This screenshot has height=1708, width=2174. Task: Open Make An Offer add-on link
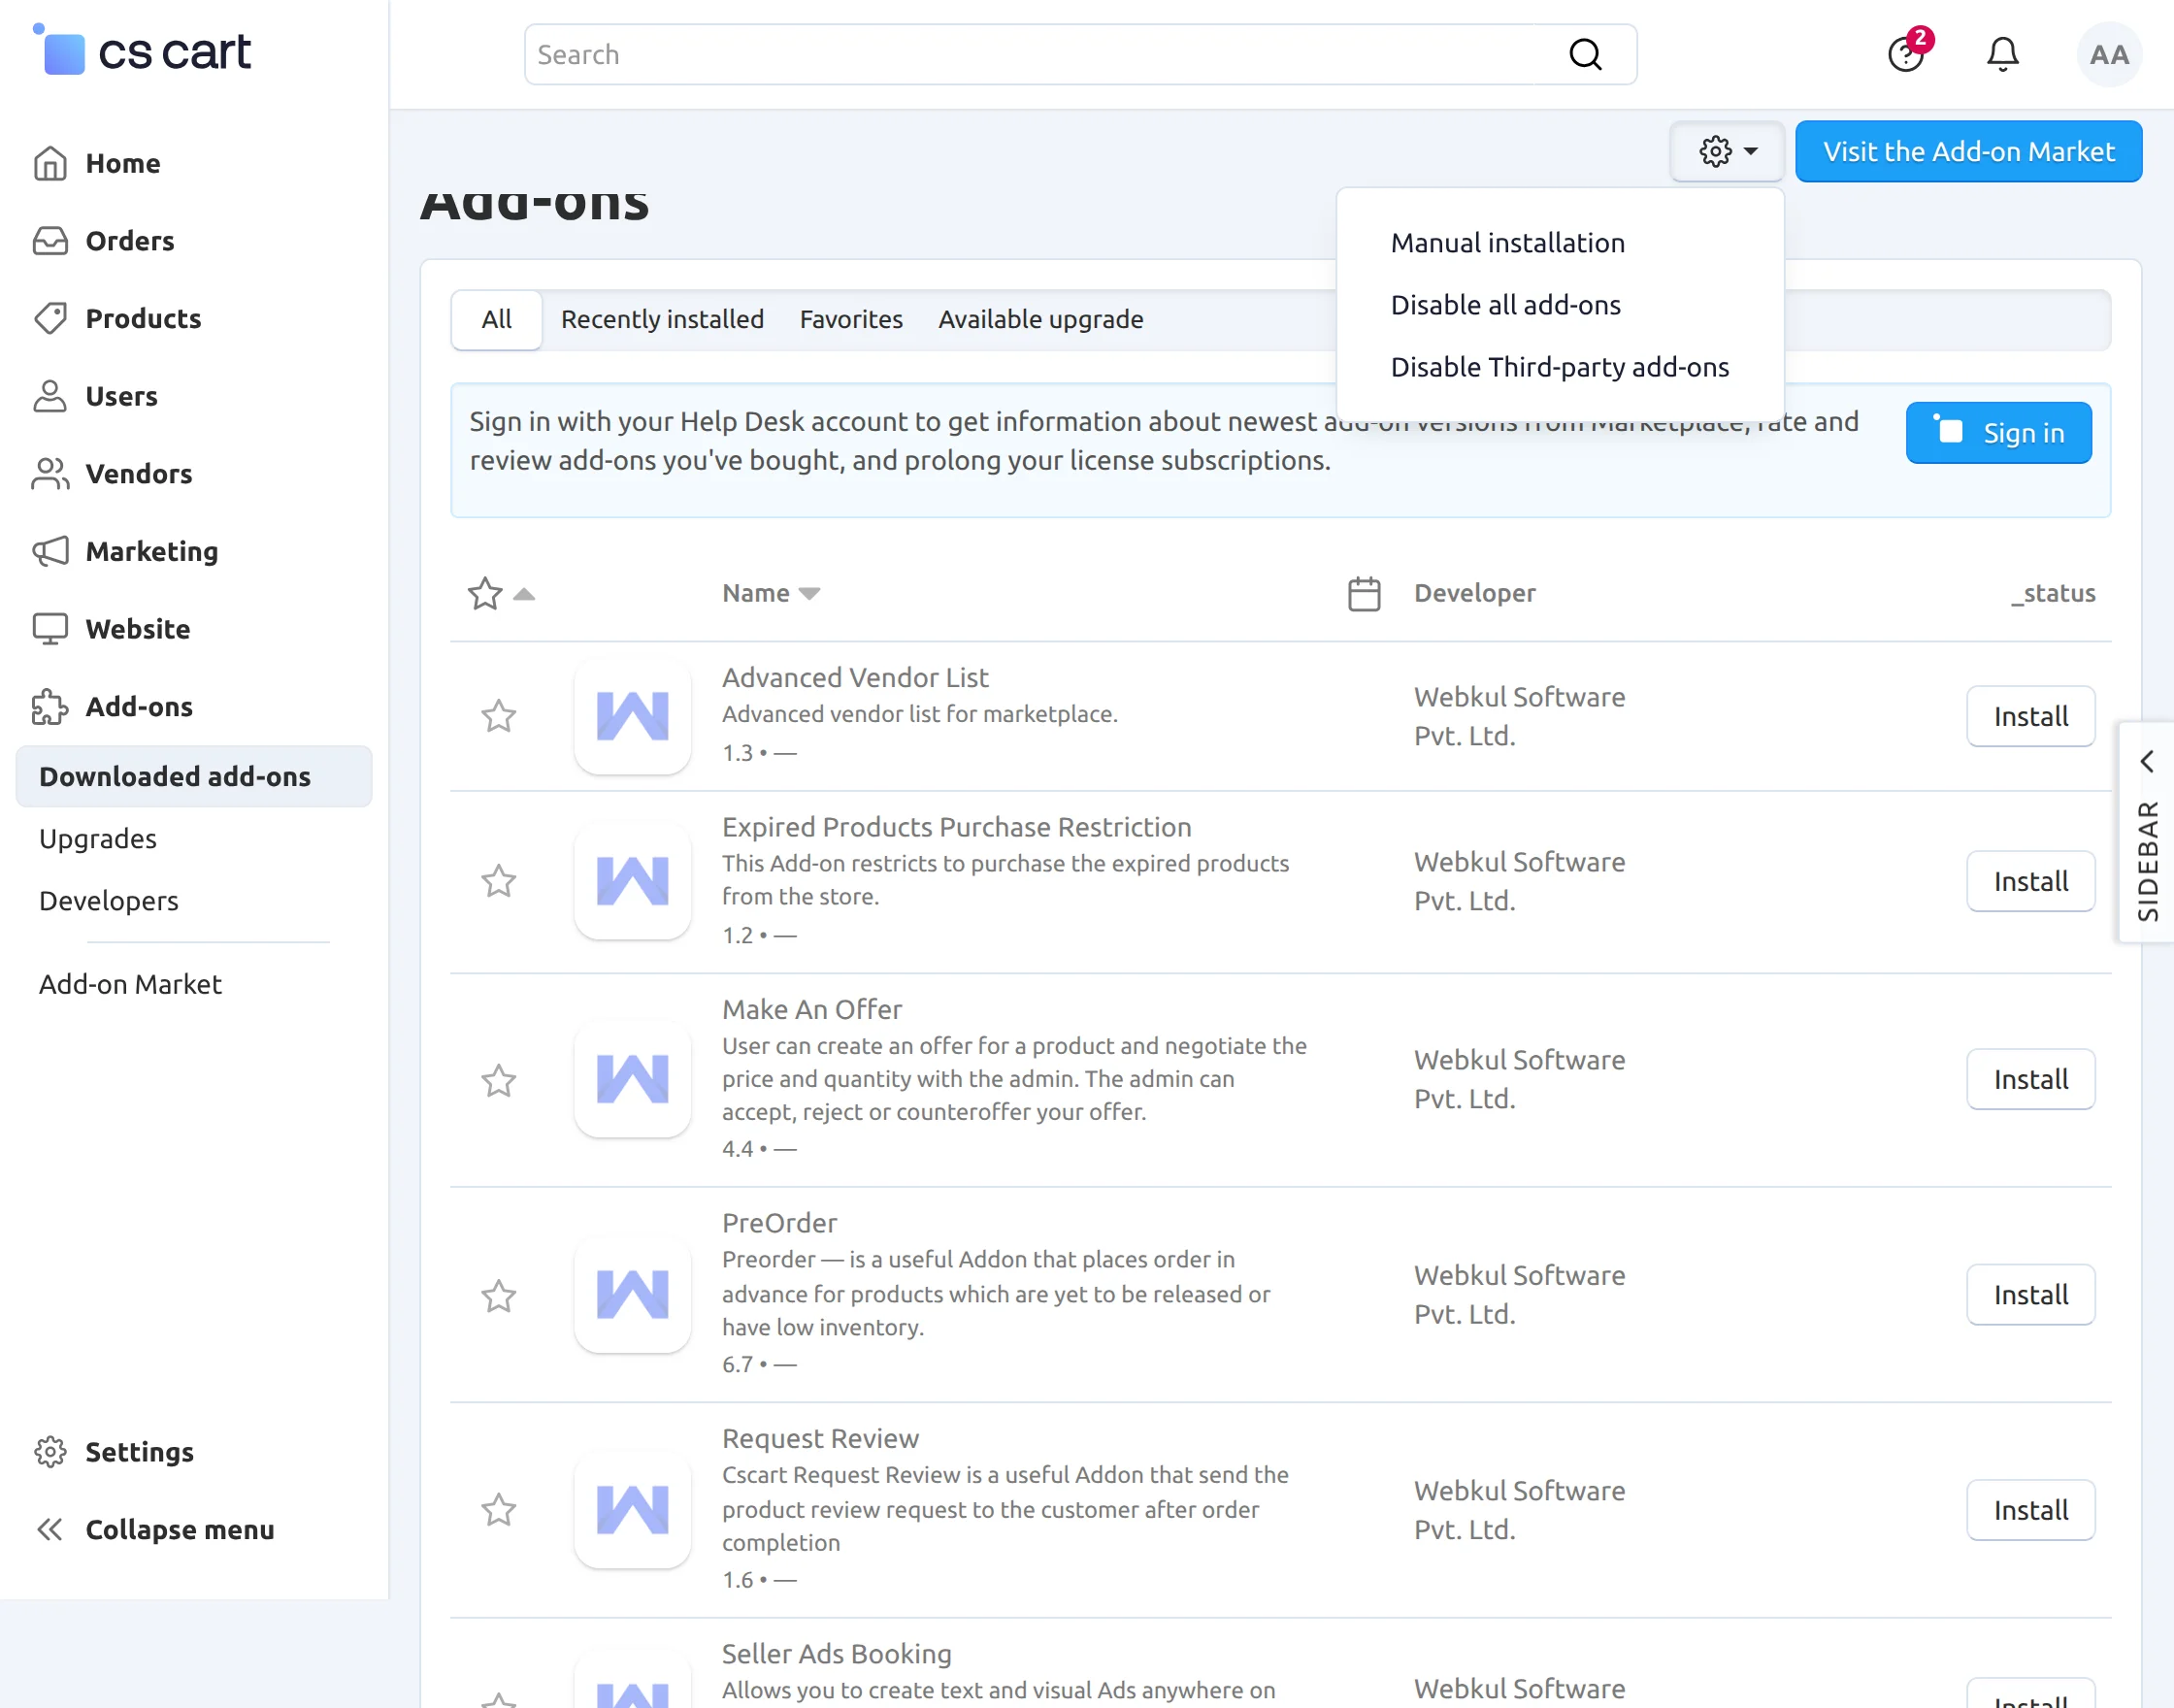812,1009
